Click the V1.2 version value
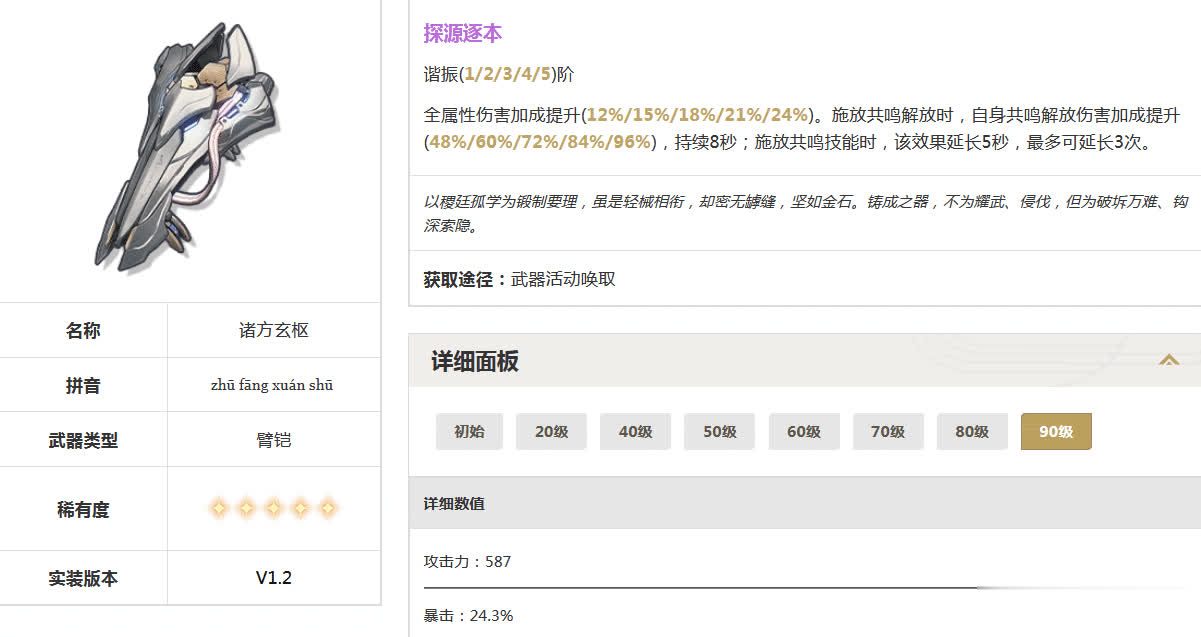 coord(273,578)
